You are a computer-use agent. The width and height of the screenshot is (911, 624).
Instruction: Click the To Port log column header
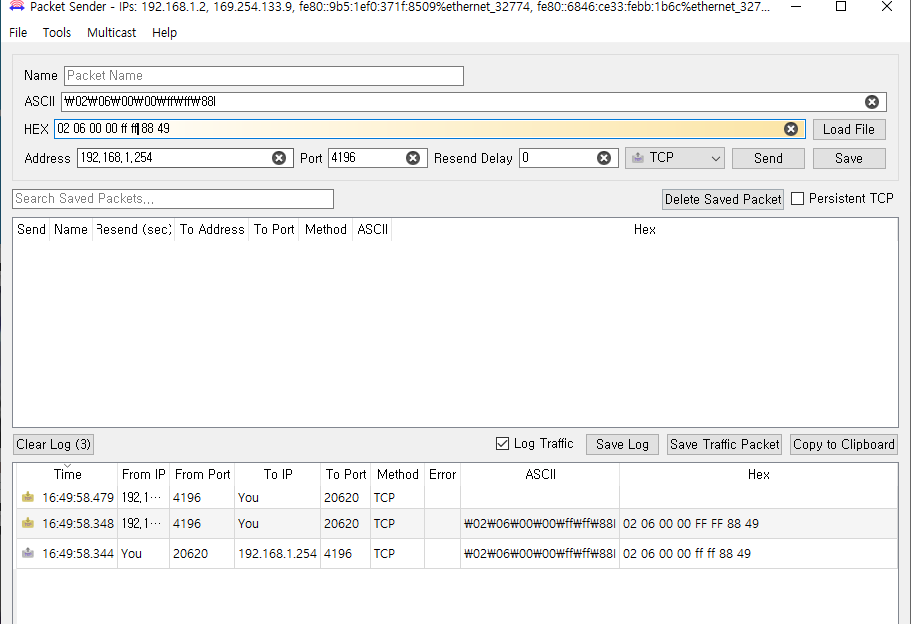coord(346,474)
